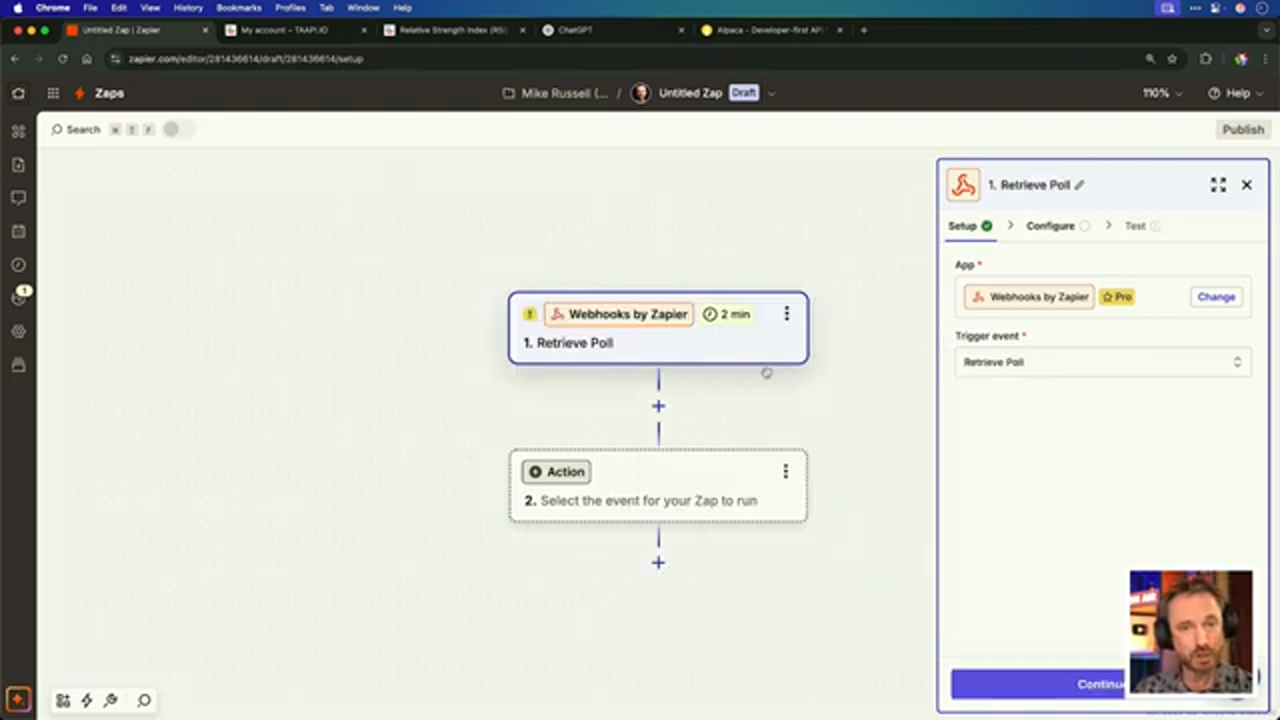The image size is (1280, 720).
Task: Click the 2 min polling badge
Action: [x=726, y=314]
